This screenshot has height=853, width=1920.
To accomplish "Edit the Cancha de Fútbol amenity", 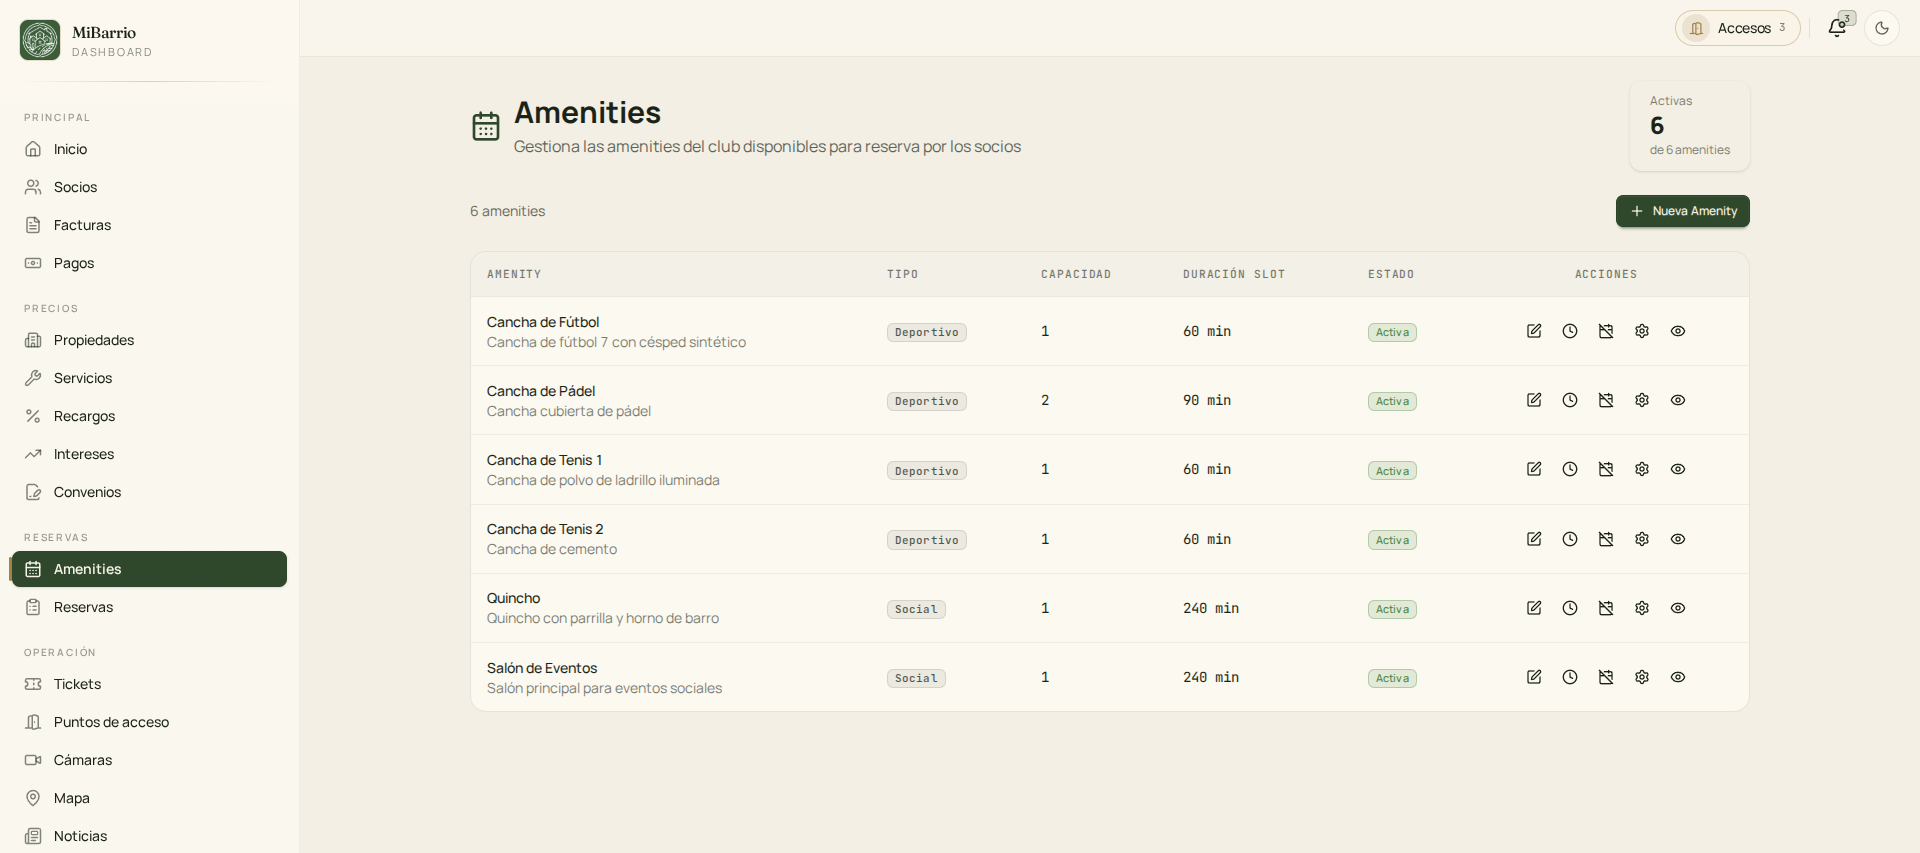I will pos(1534,331).
